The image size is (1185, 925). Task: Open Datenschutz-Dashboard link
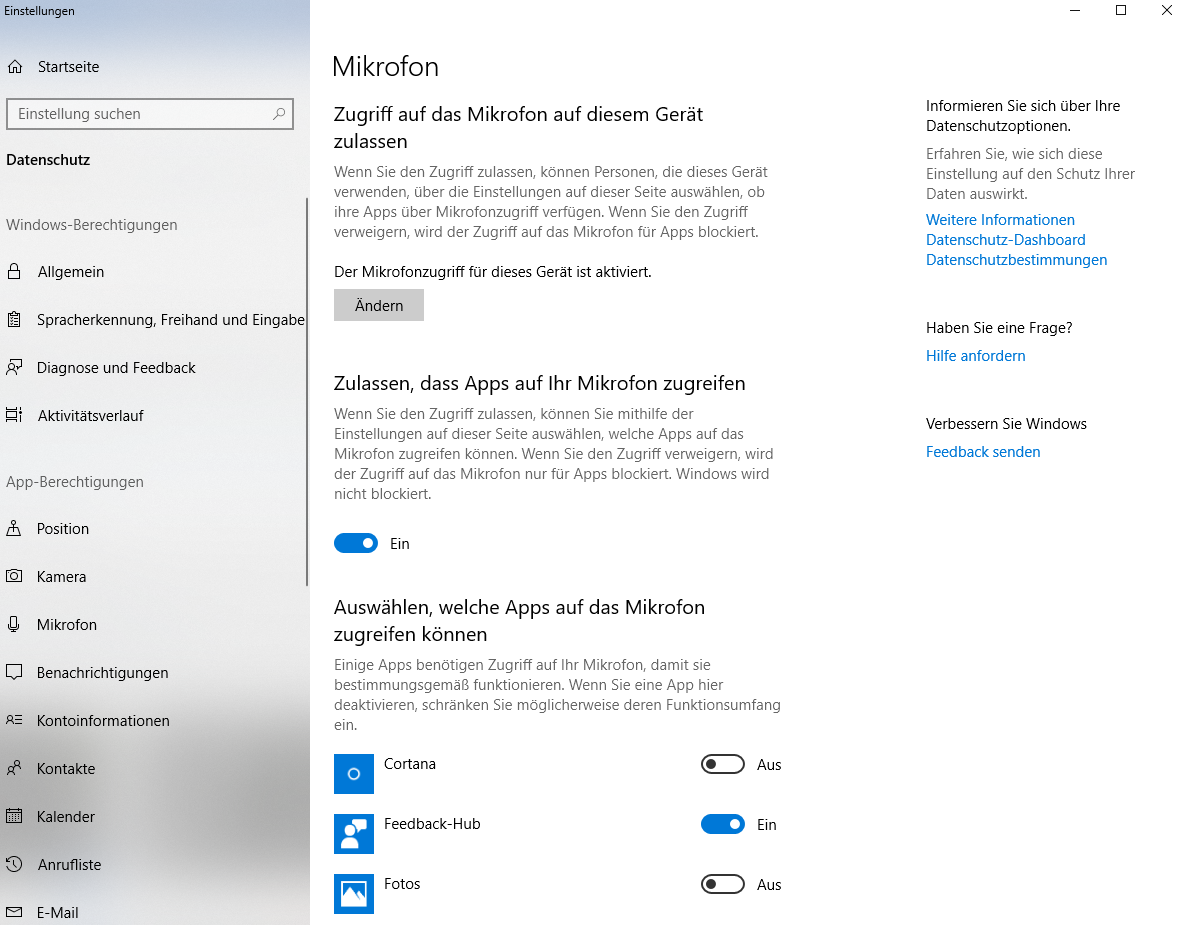pos(1005,240)
